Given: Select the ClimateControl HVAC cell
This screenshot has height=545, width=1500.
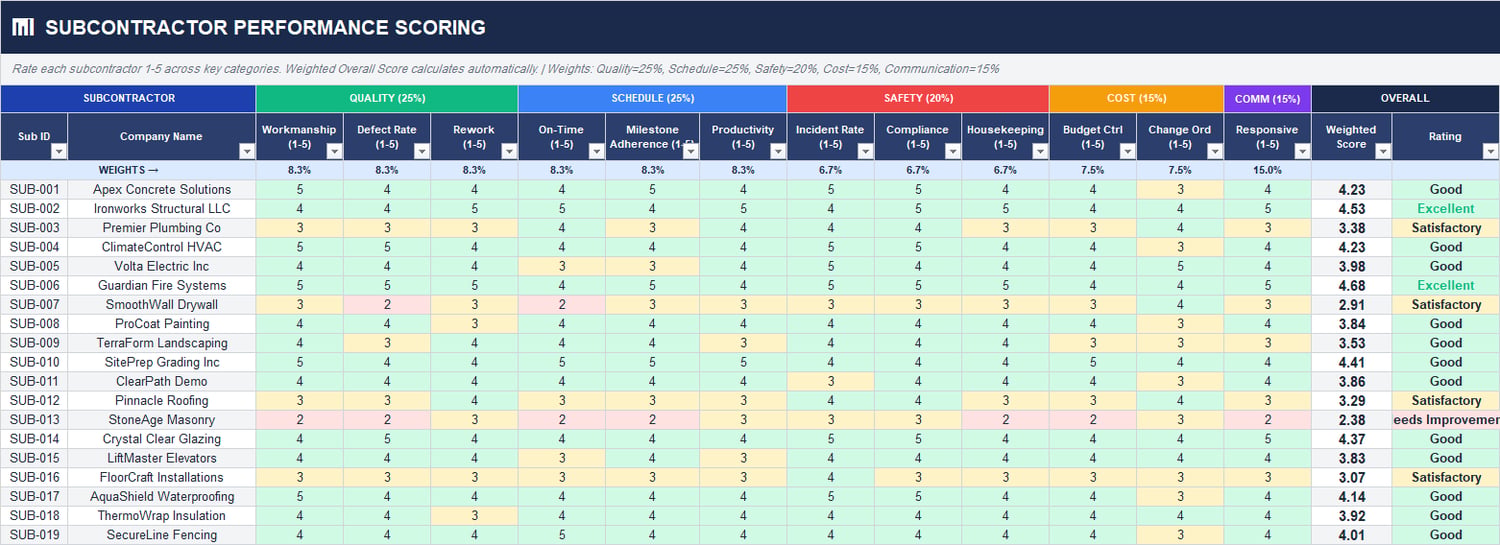Looking at the screenshot, I should click(x=162, y=247).
